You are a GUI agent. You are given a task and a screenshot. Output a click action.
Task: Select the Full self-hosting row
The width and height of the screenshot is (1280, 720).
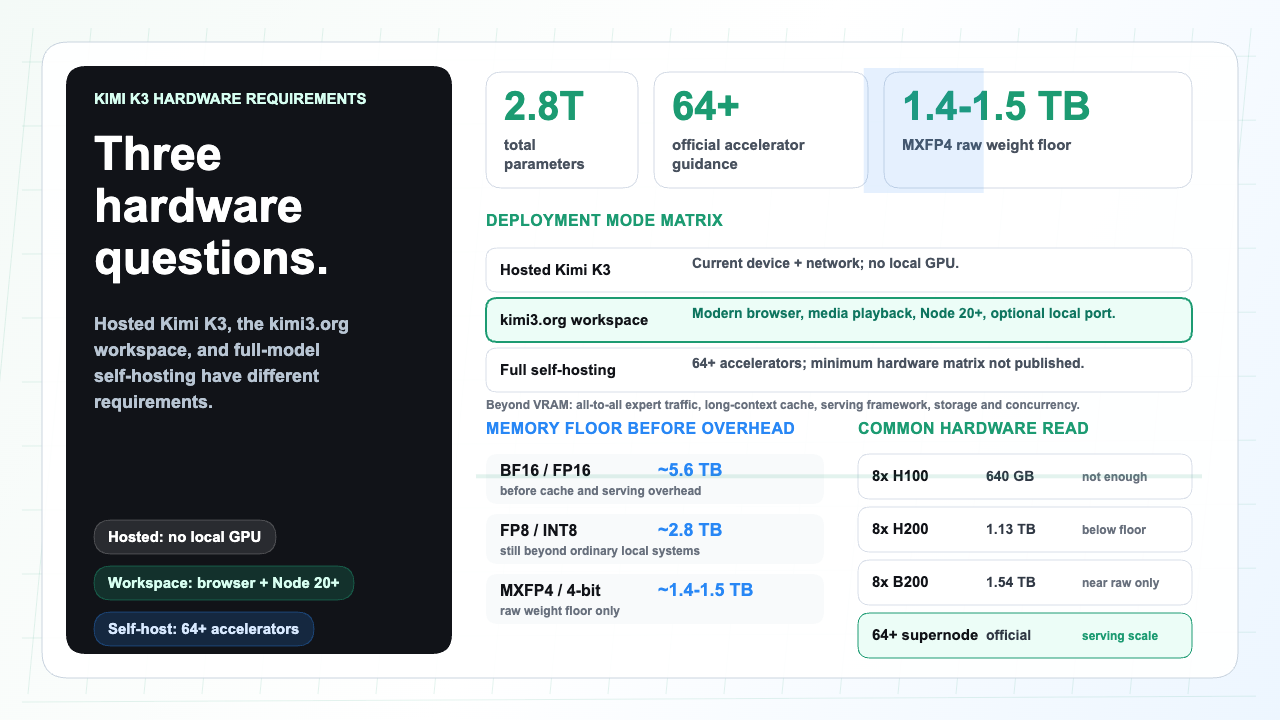839,370
